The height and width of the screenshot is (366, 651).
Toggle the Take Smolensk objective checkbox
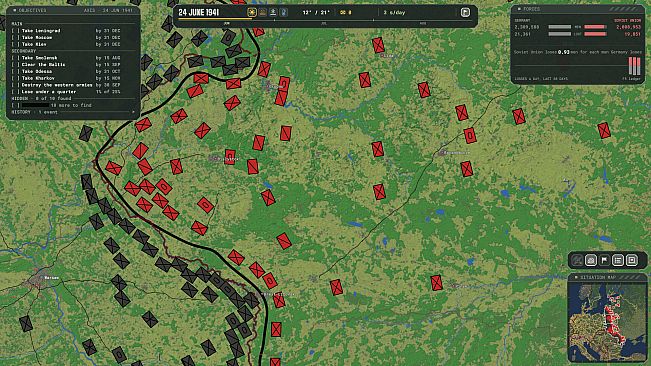pos(15,58)
